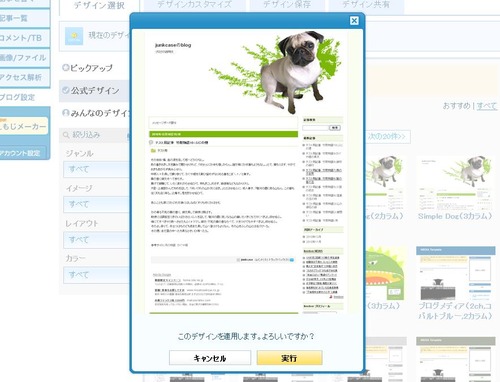Open the デザイン共有 tab
500x382 pixels.
tap(366, 5)
